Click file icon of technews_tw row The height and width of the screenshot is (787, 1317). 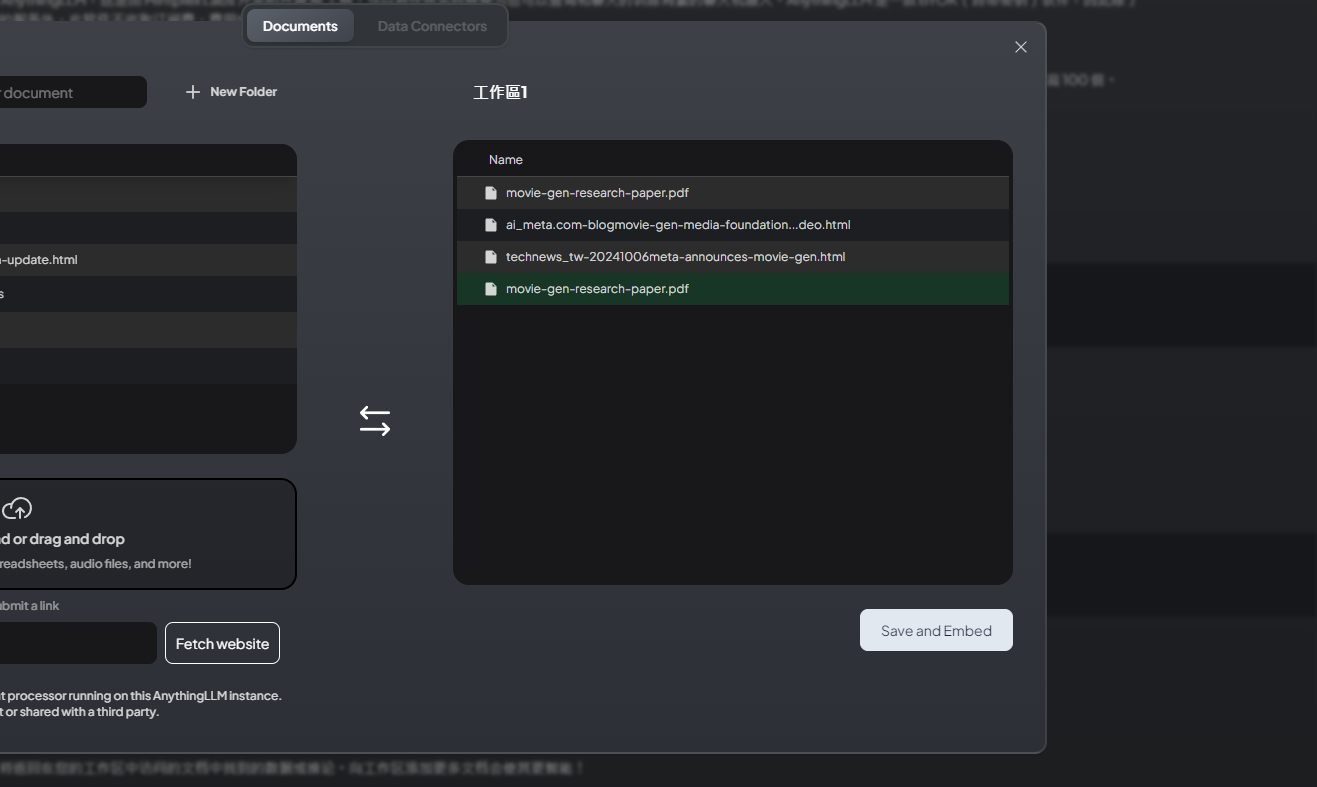[x=491, y=257]
